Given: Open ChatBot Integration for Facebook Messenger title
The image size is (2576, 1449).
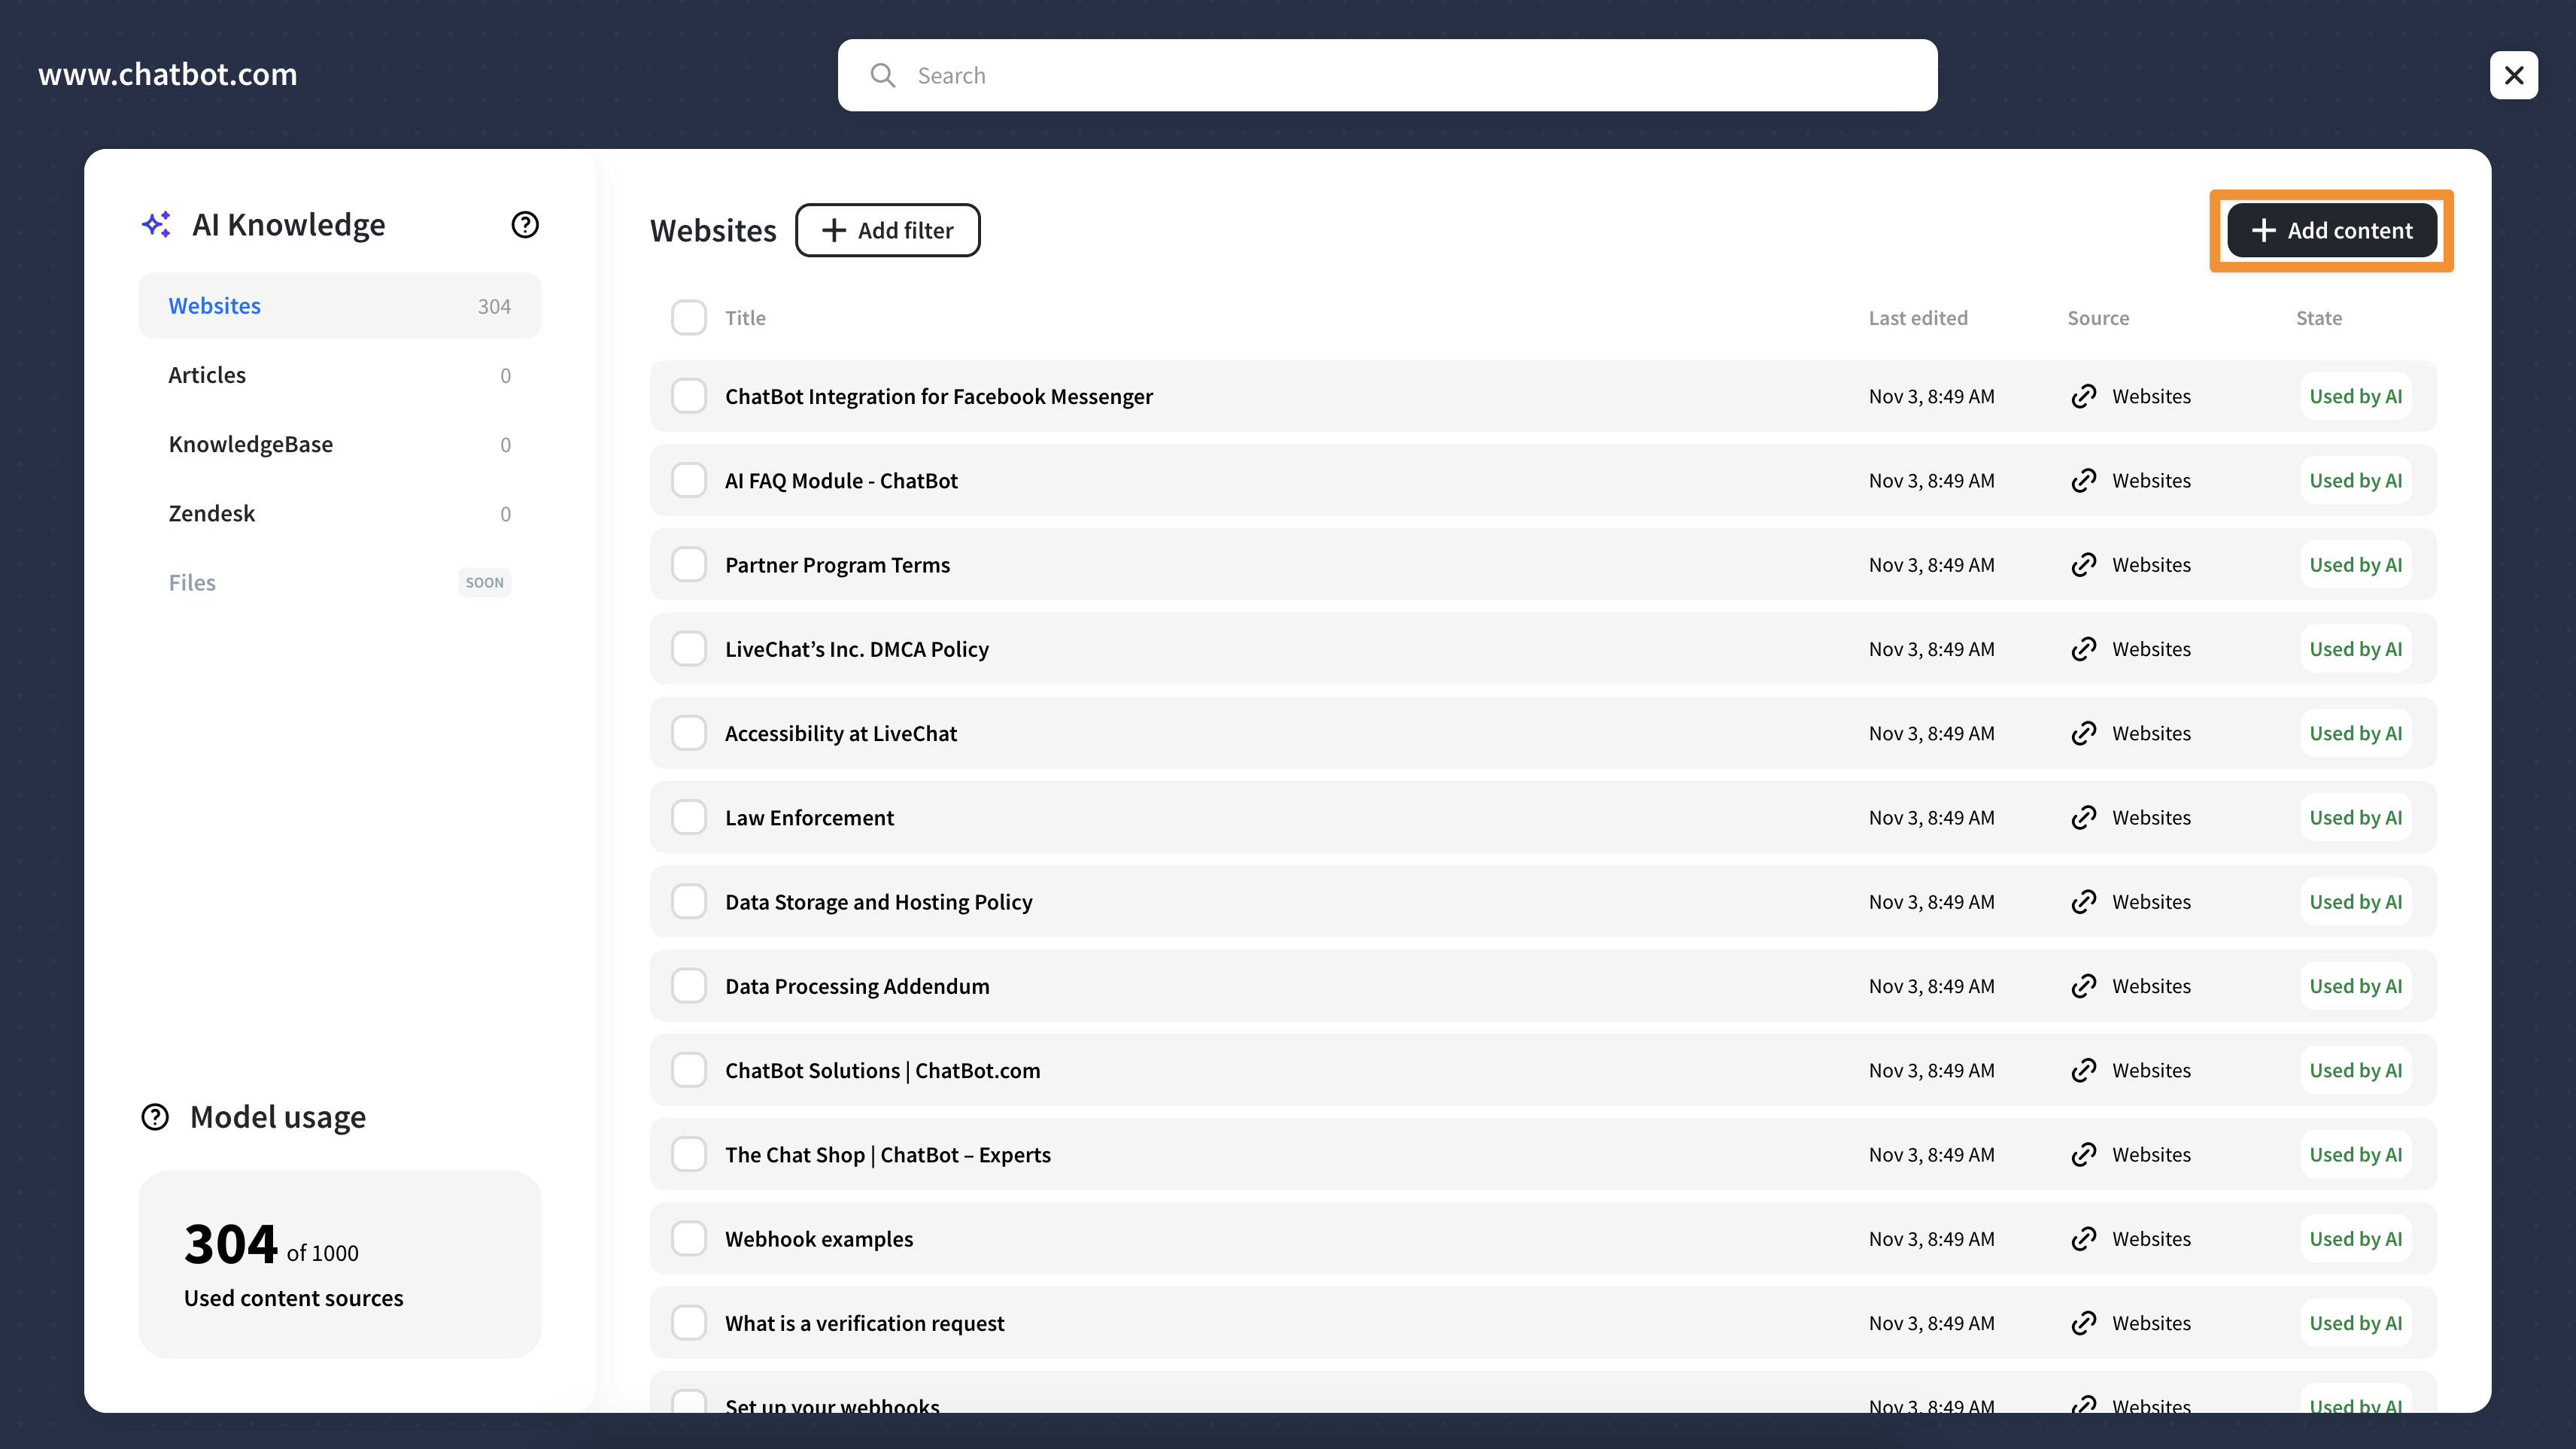Looking at the screenshot, I should click(939, 396).
